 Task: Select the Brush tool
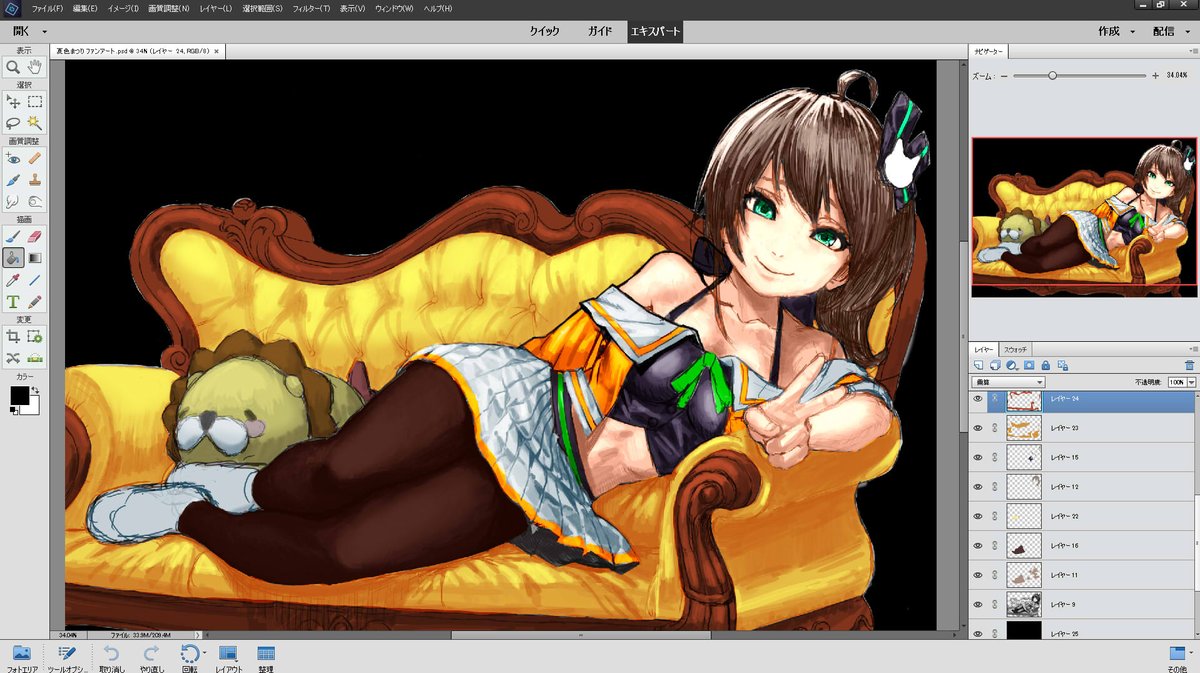pos(13,236)
